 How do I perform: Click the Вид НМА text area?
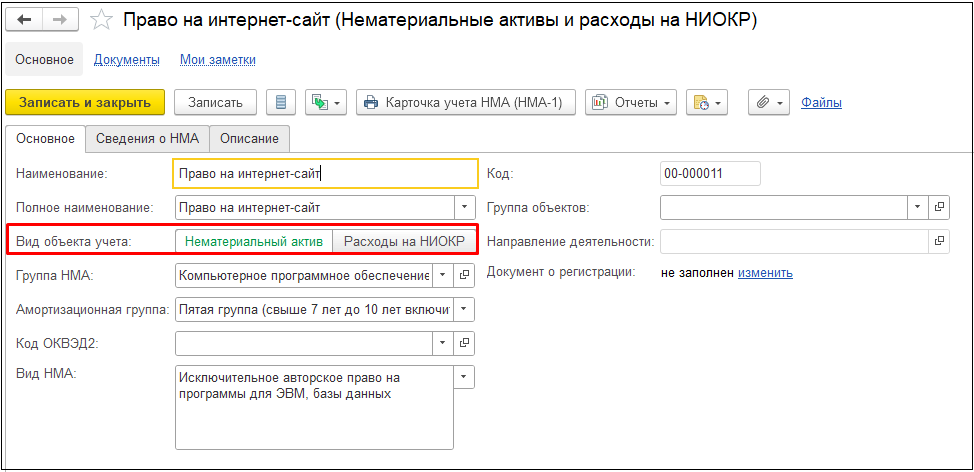pyautogui.click(x=315, y=407)
